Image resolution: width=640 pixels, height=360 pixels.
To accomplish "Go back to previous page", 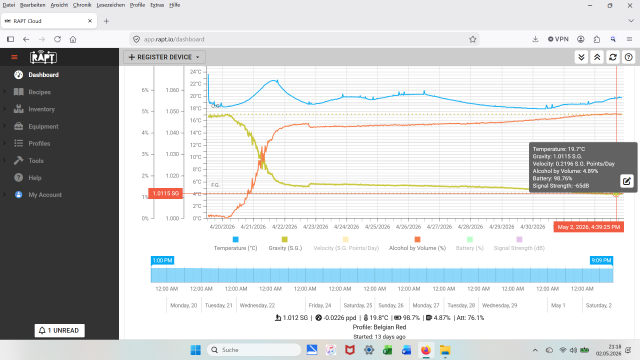I will point(26,39).
